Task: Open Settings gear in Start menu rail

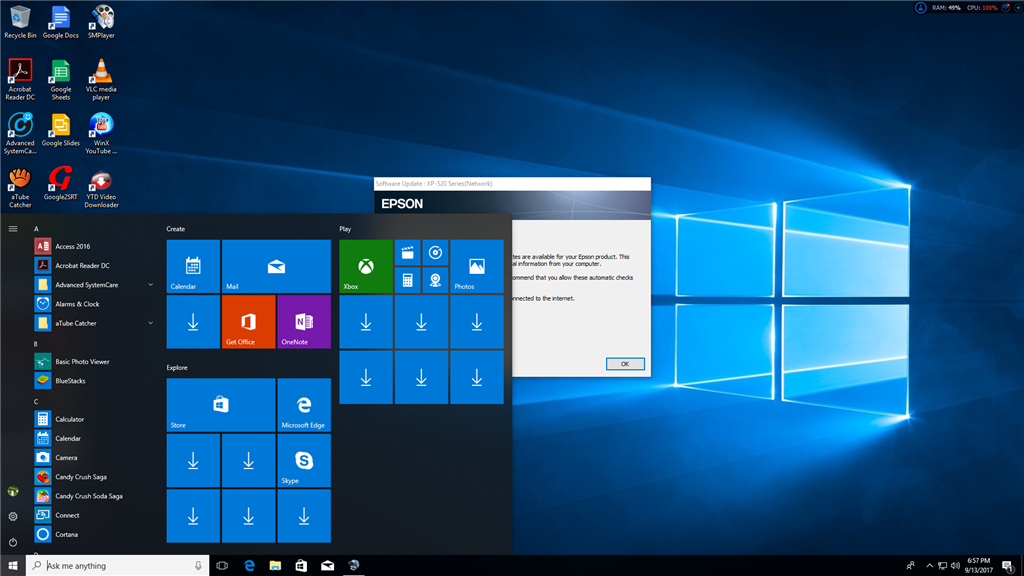Action: coord(13,517)
